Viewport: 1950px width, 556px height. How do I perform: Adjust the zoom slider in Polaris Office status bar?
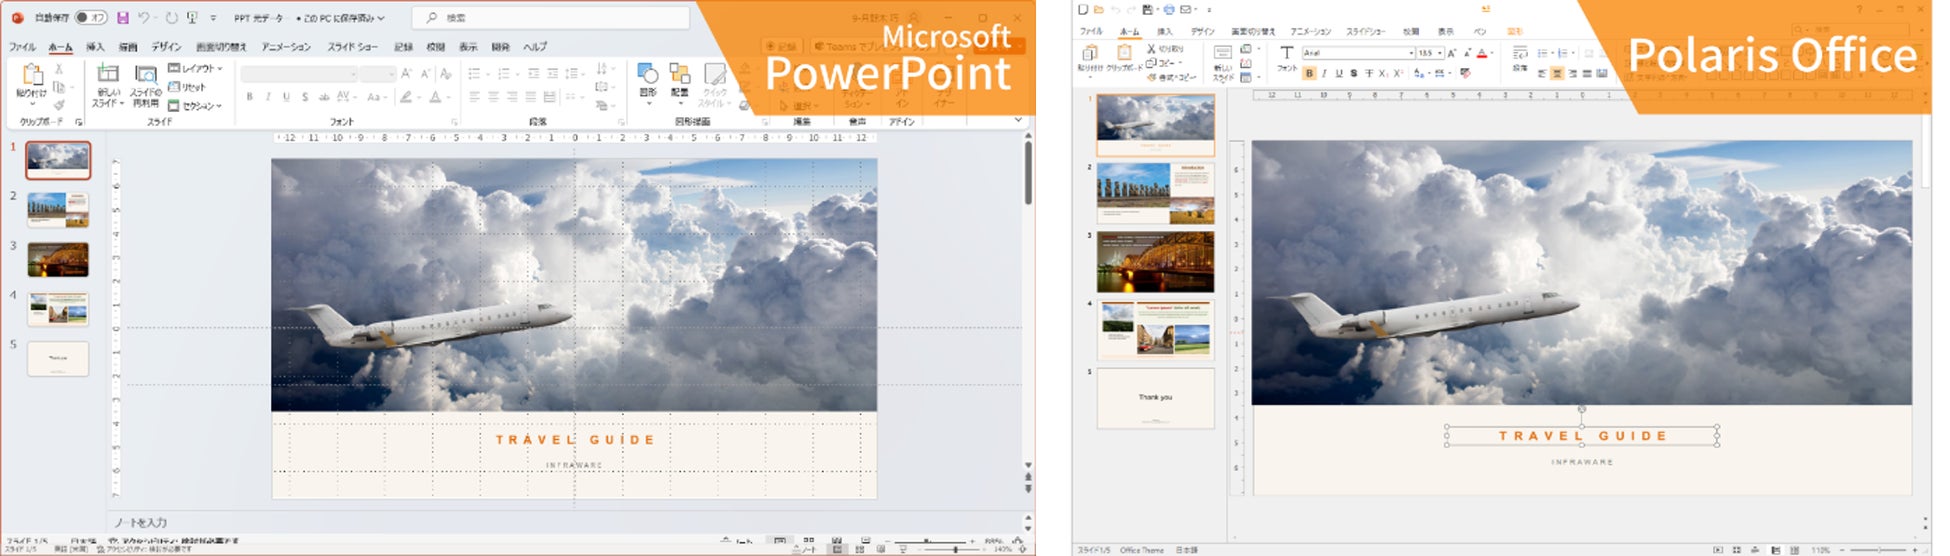(x=1878, y=550)
